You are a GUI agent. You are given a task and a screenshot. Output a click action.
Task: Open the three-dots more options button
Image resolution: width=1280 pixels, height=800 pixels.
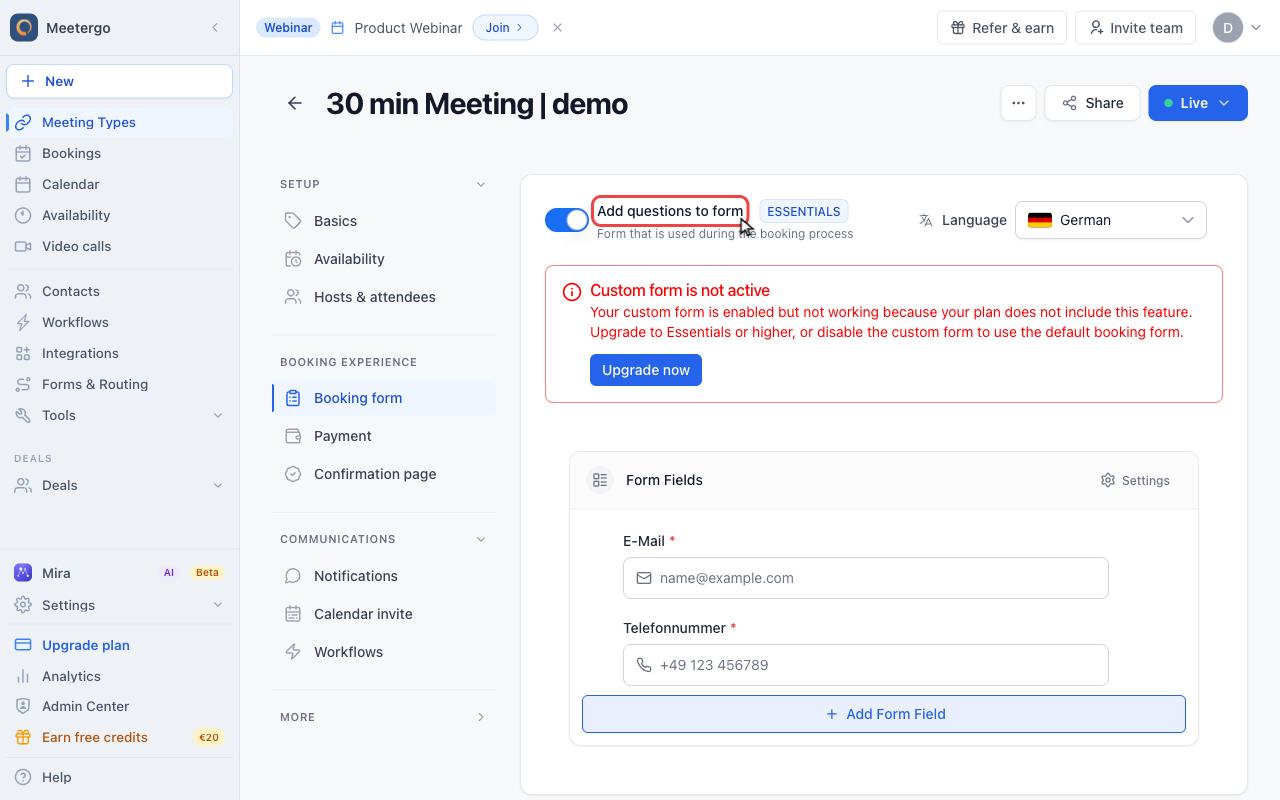(x=1018, y=103)
